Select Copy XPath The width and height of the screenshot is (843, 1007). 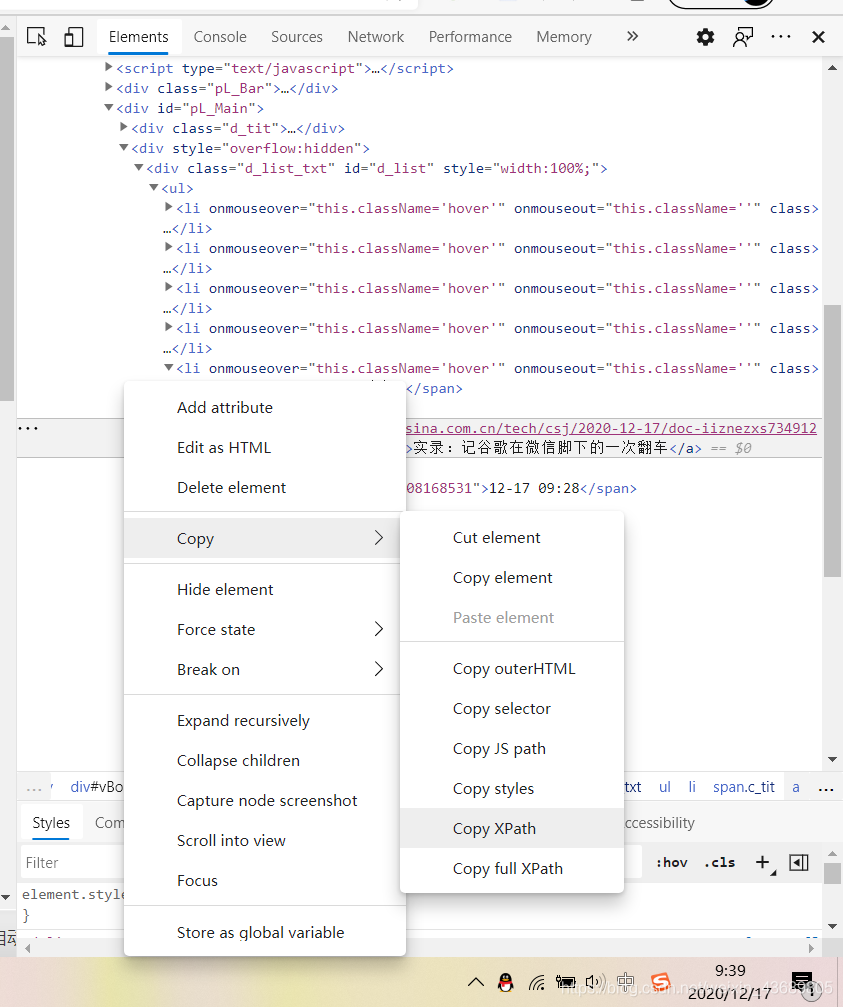pyautogui.click(x=512, y=828)
